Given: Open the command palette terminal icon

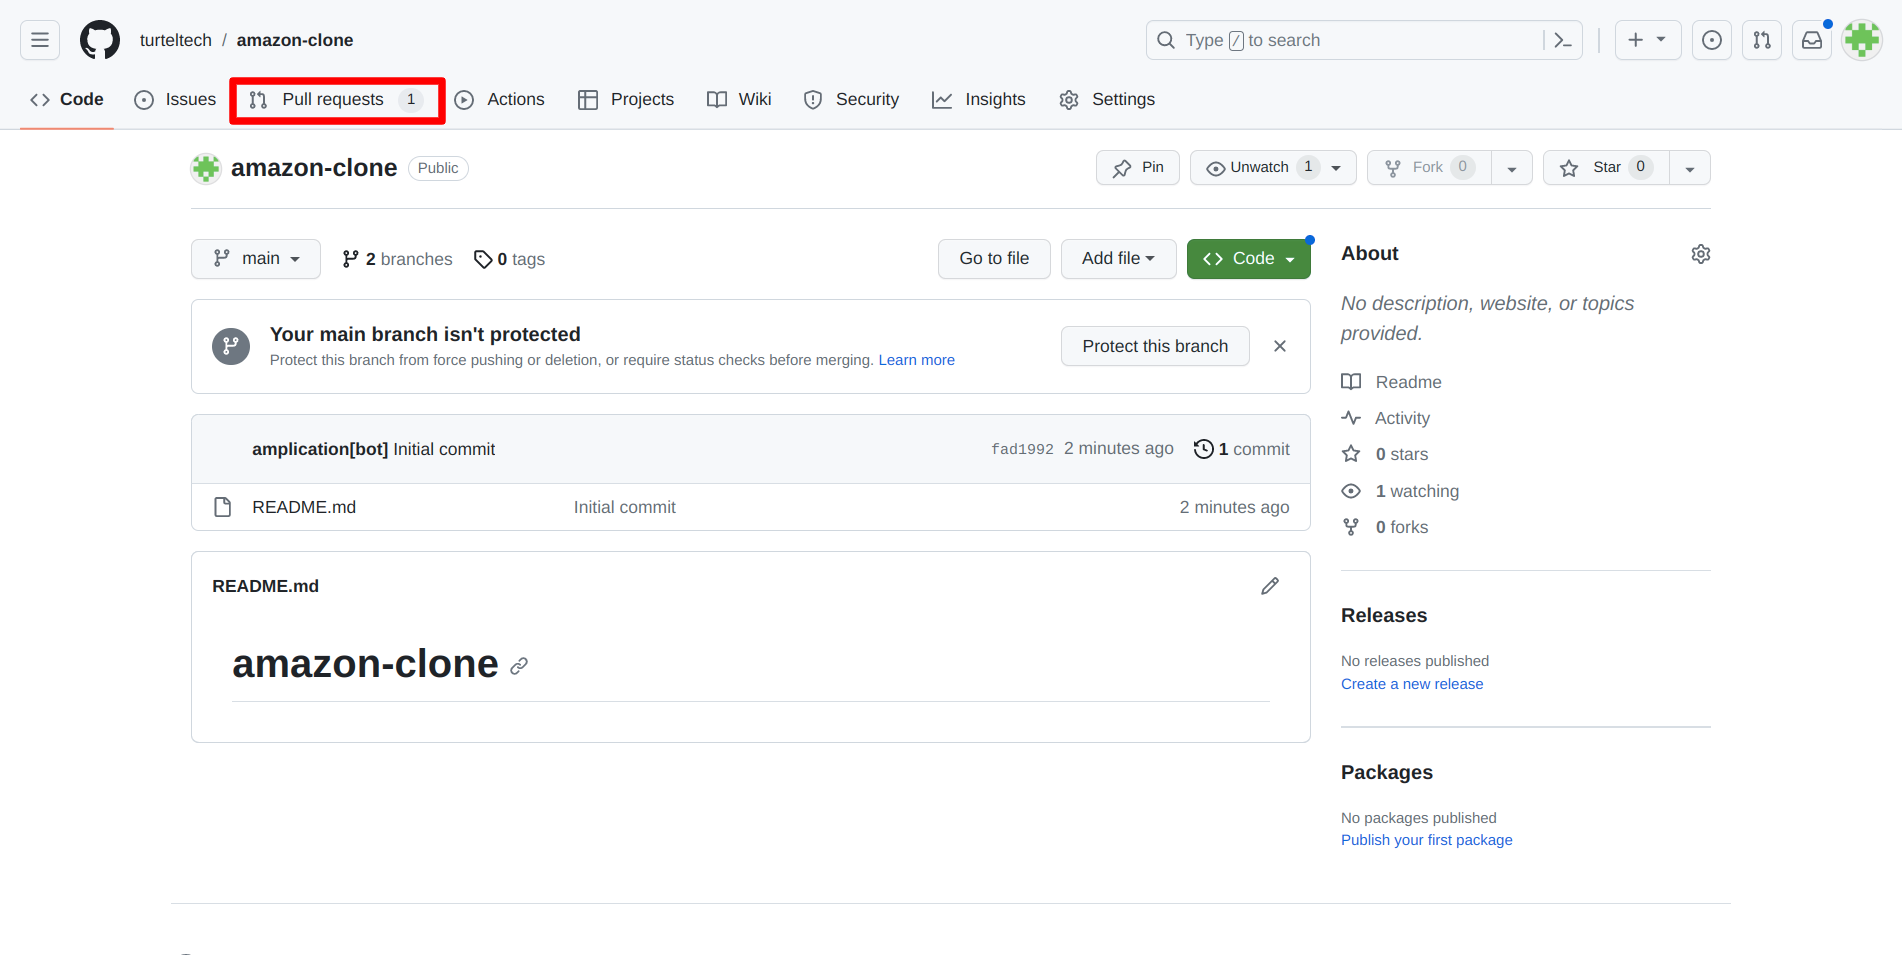Looking at the screenshot, I should pyautogui.click(x=1563, y=40).
